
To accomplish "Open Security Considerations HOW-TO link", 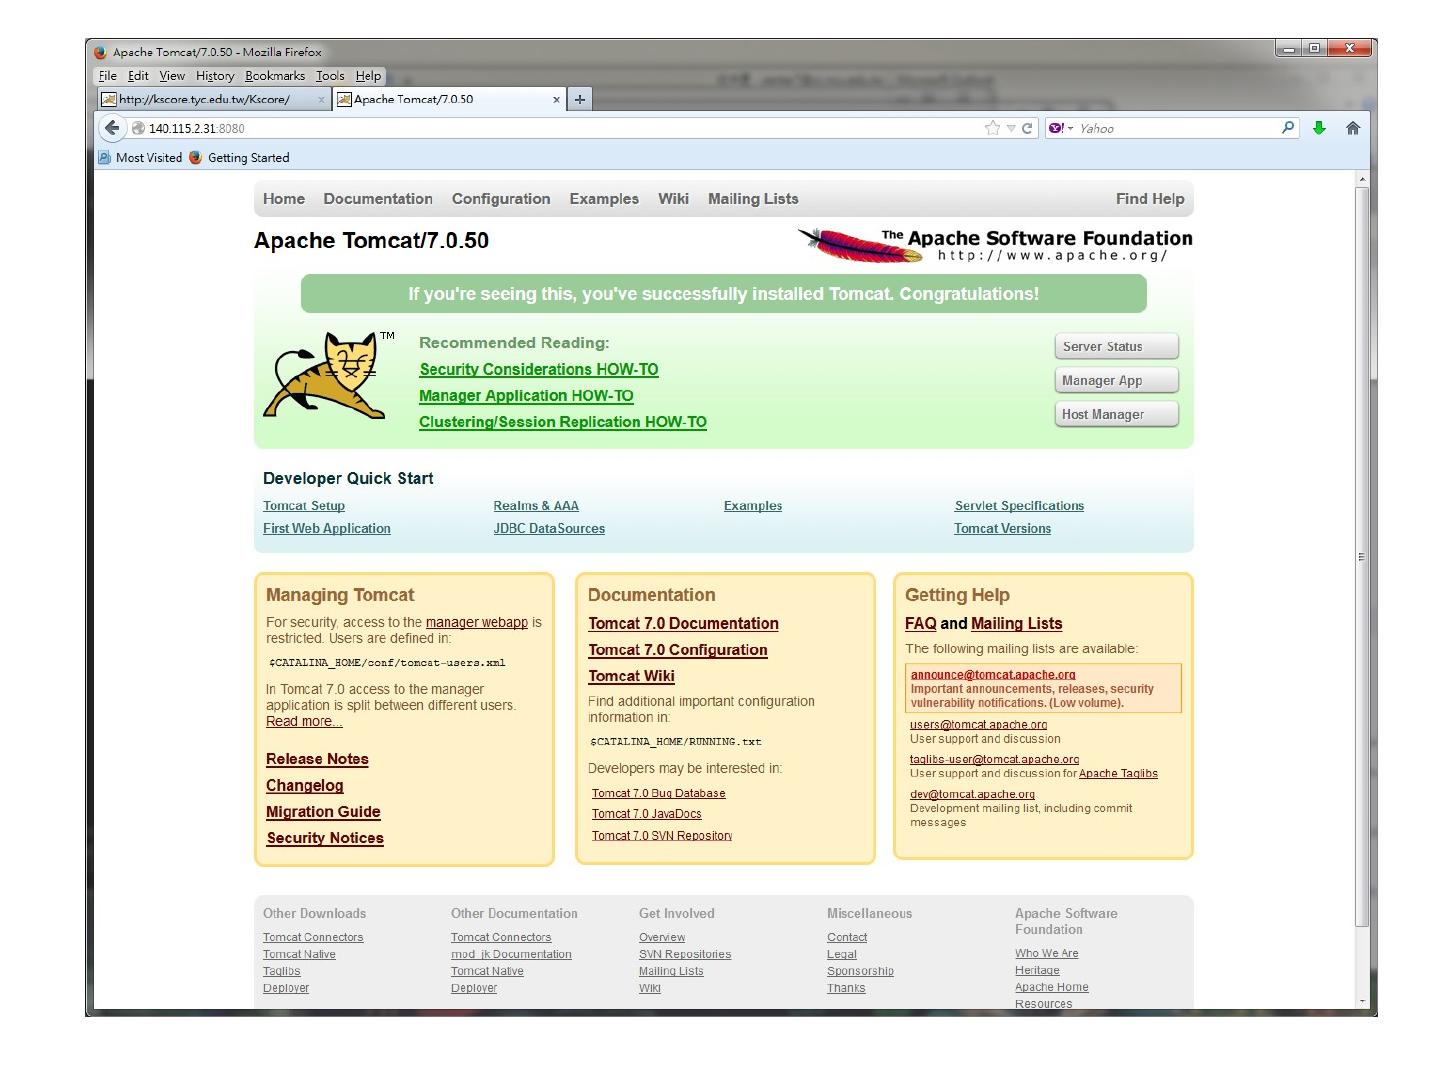I will point(539,370).
